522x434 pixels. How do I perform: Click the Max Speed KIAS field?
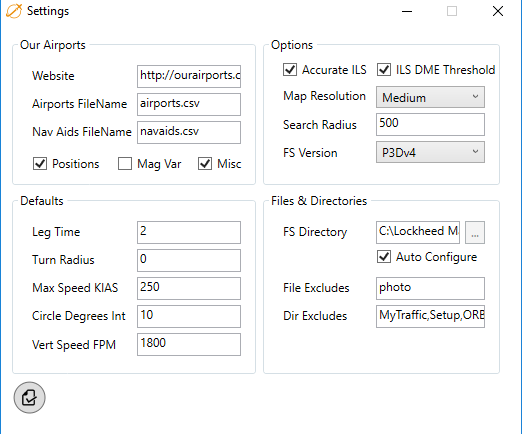coord(189,288)
